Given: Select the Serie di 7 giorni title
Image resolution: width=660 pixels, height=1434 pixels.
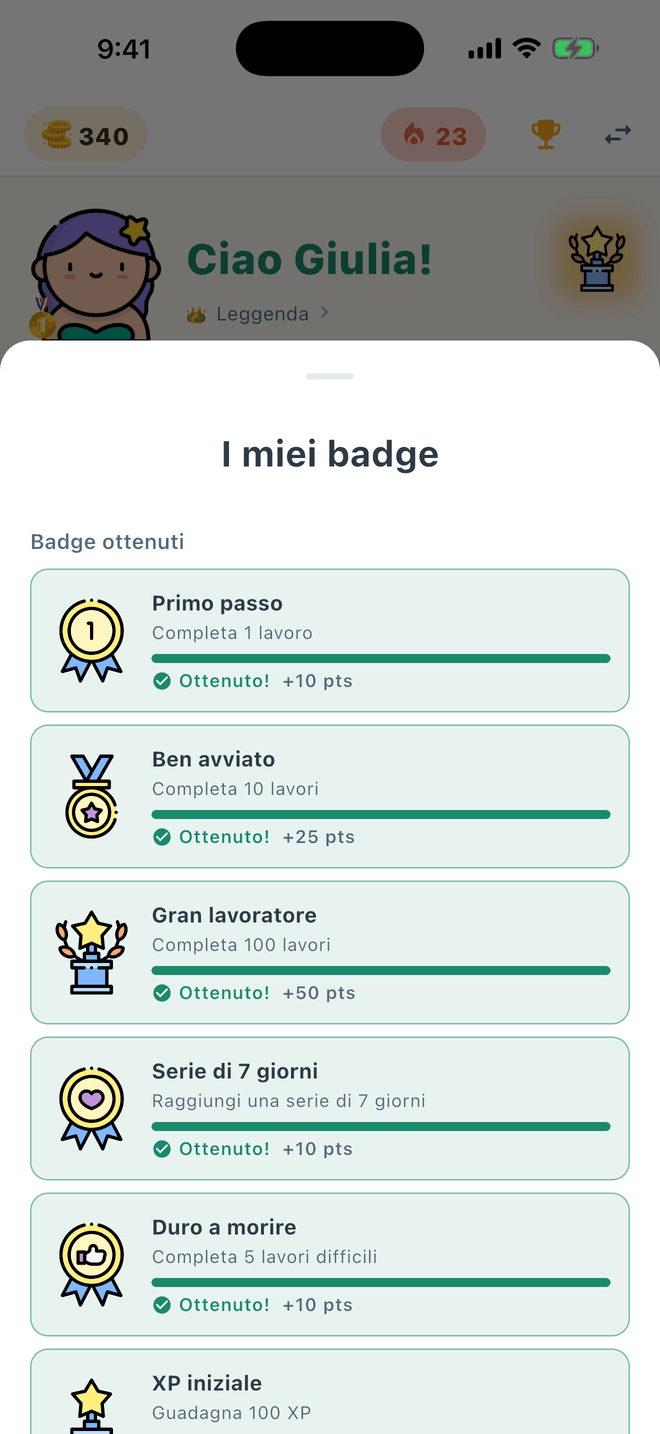Looking at the screenshot, I should 235,1071.
